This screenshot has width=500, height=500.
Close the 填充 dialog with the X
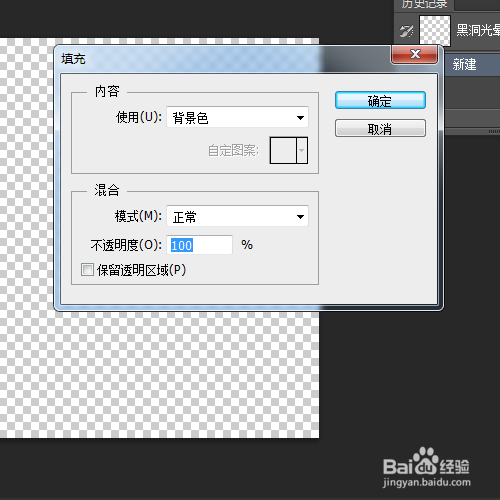pyautogui.click(x=414, y=54)
